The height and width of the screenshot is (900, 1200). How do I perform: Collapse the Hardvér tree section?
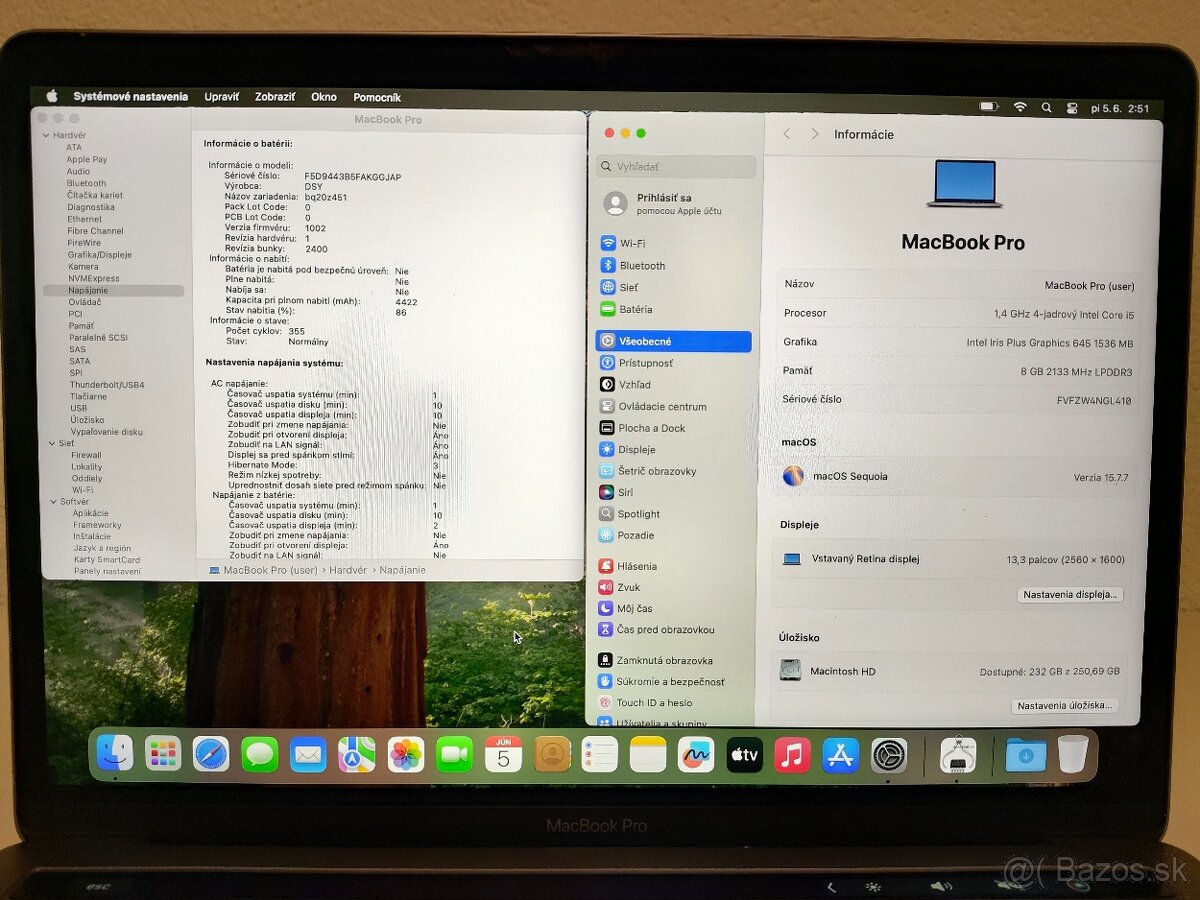click(47, 135)
